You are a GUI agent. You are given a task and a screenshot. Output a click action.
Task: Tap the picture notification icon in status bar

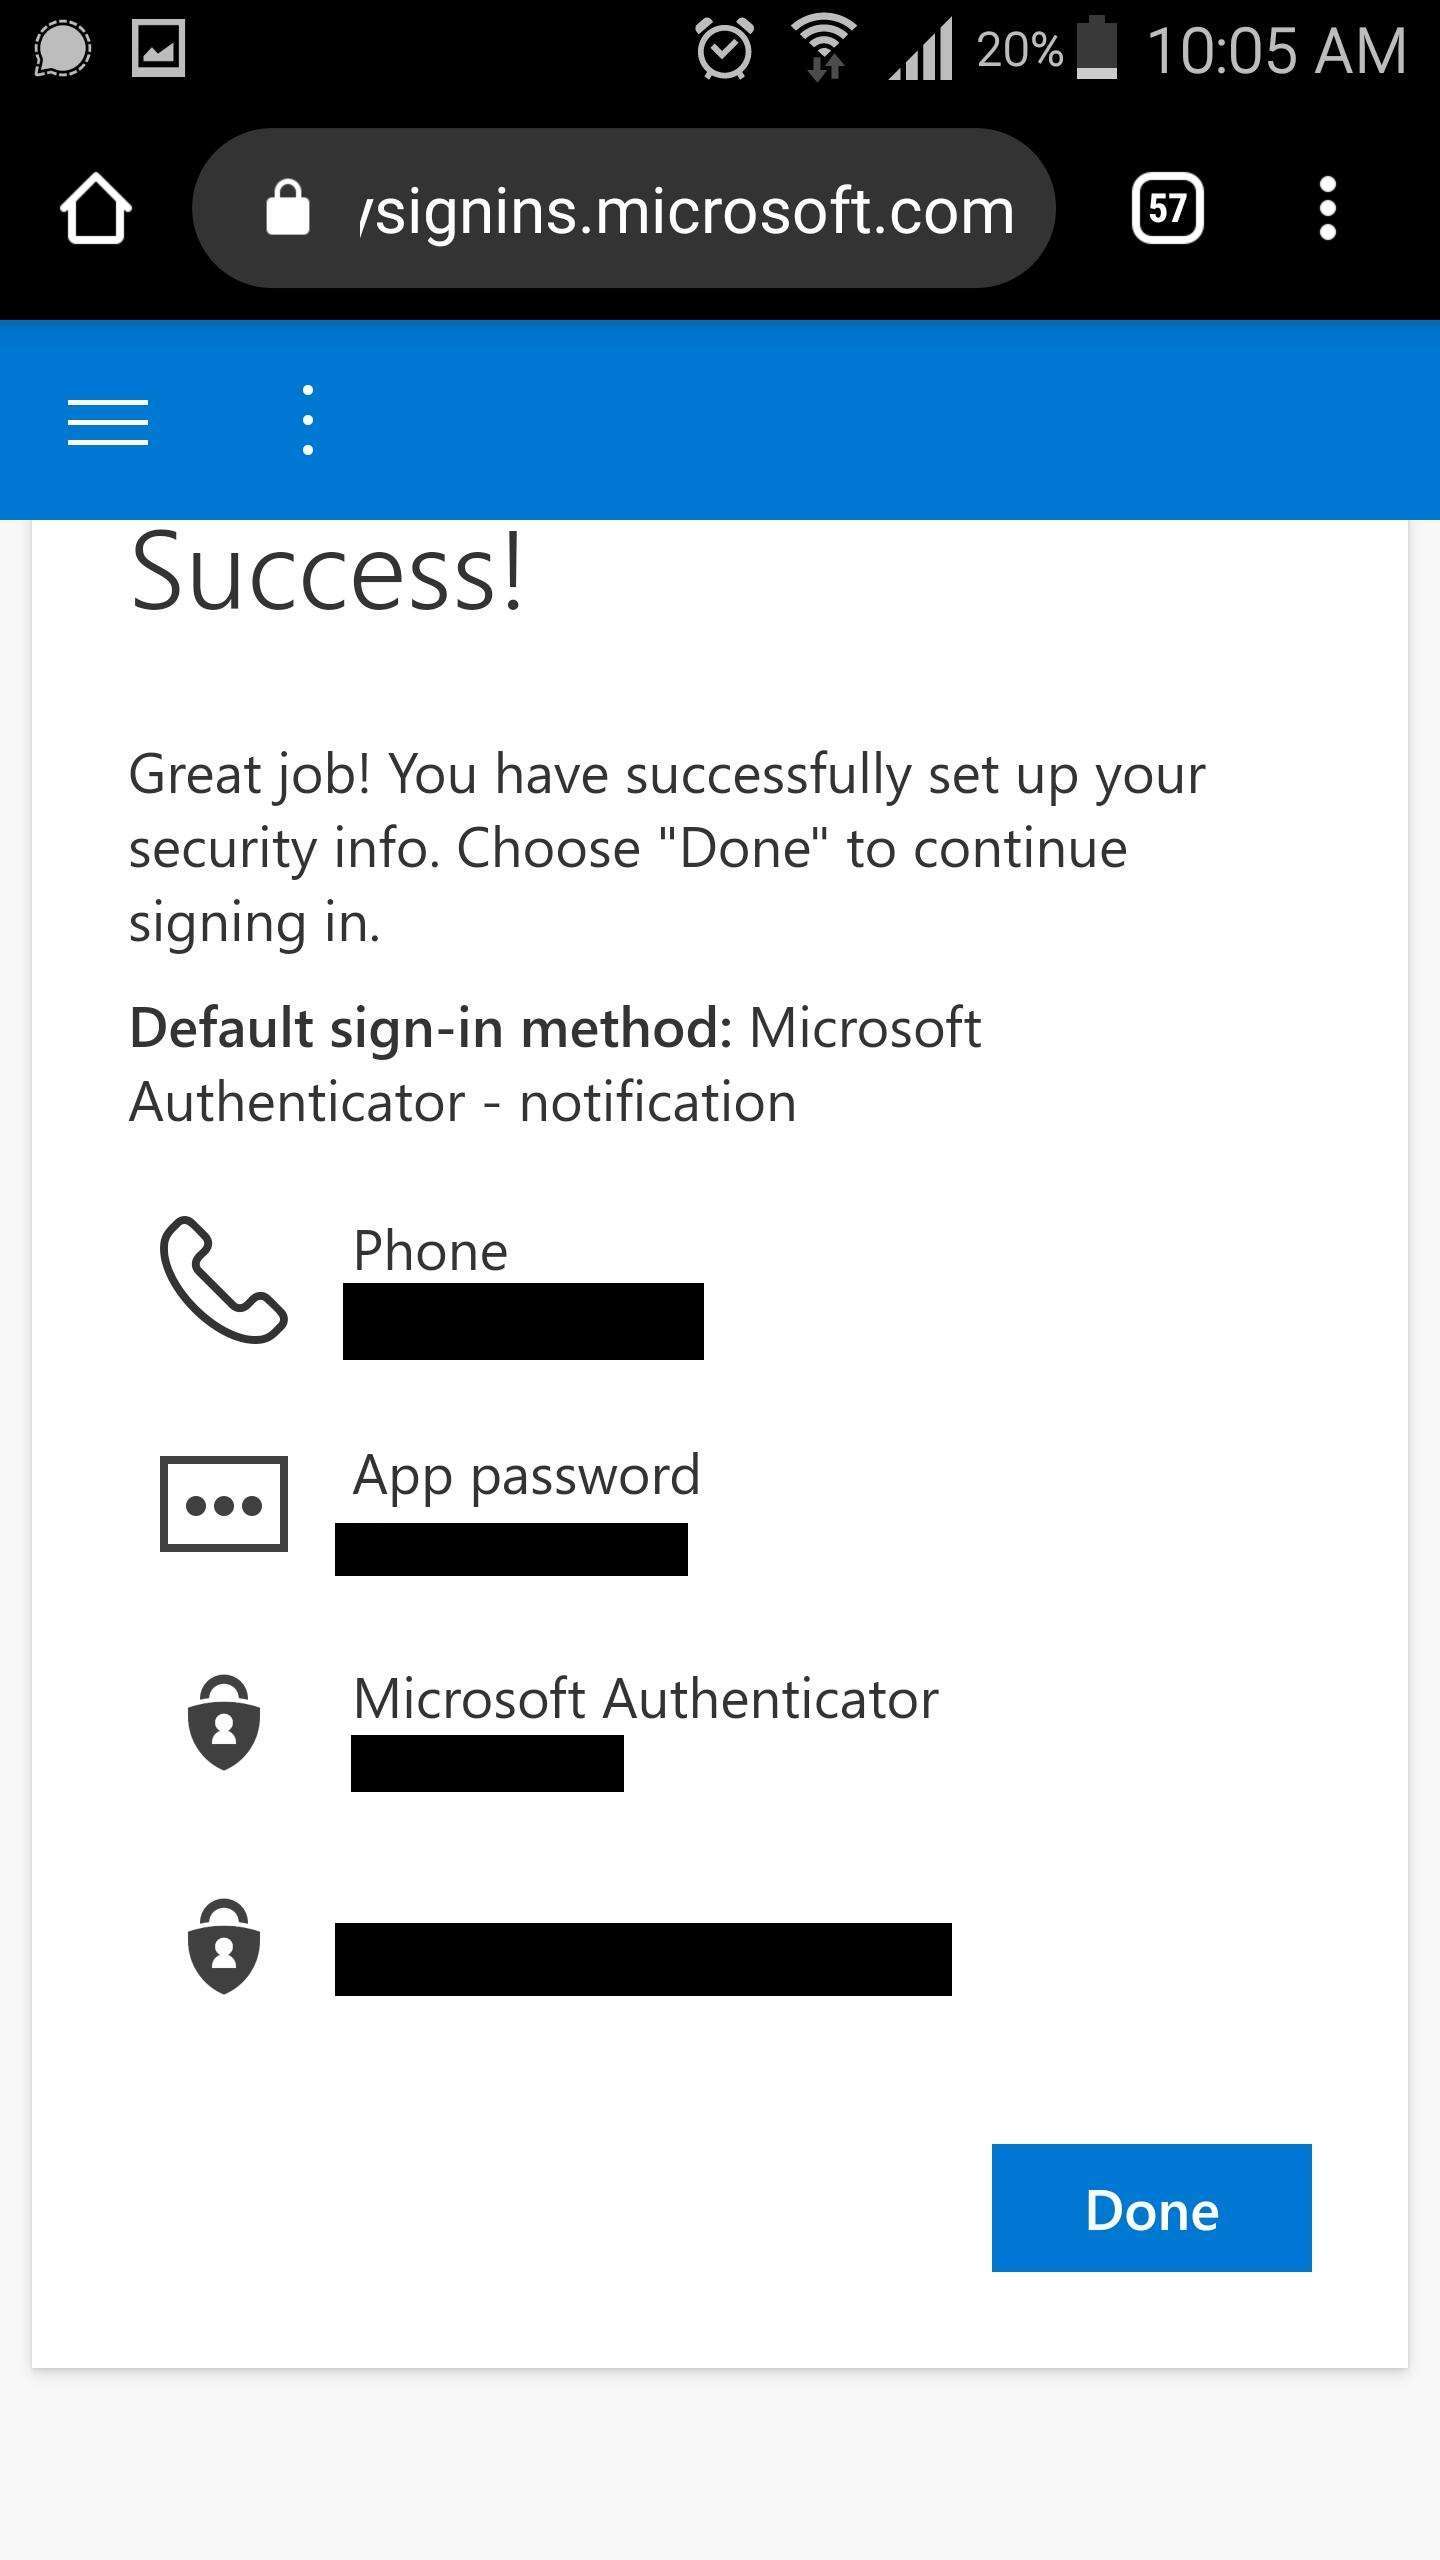click(x=159, y=49)
